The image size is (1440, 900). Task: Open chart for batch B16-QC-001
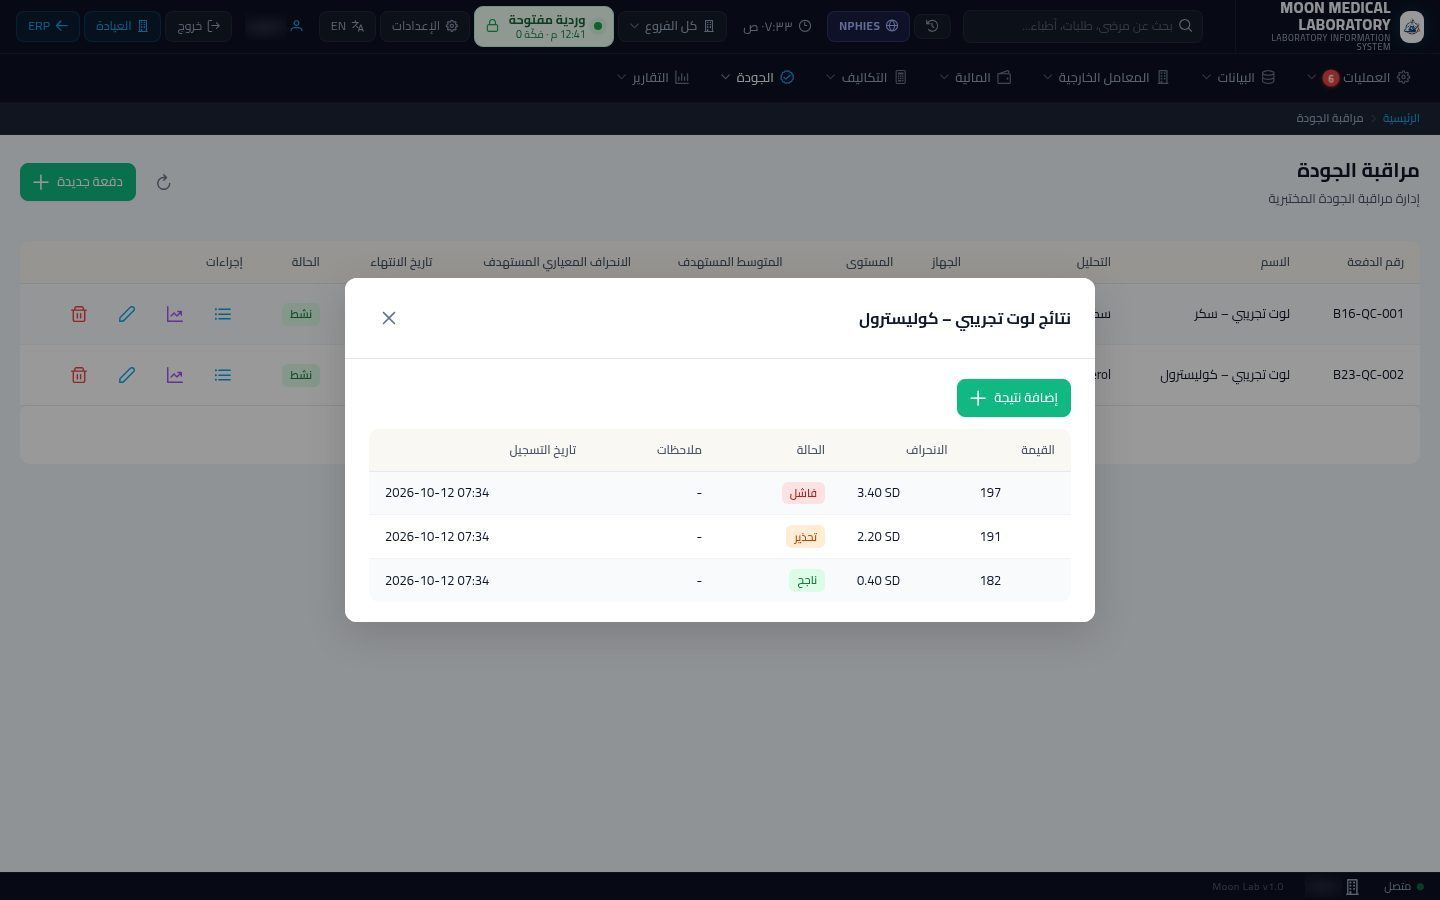(x=175, y=314)
